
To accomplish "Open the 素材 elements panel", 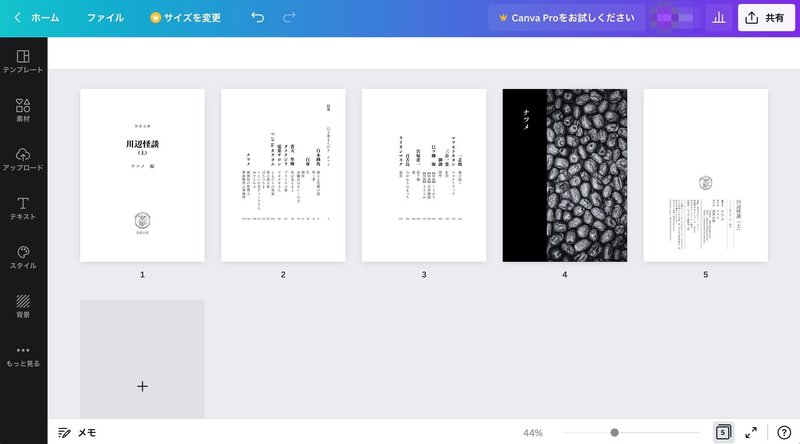I will (x=23, y=110).
